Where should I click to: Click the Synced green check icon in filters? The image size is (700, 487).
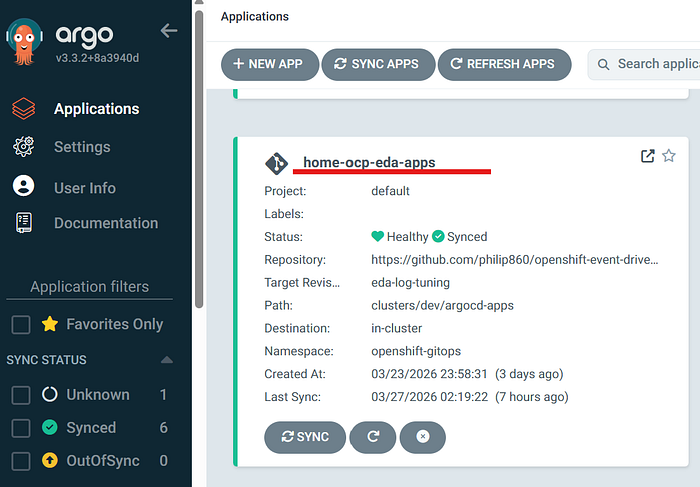click(x=50, y=427)
